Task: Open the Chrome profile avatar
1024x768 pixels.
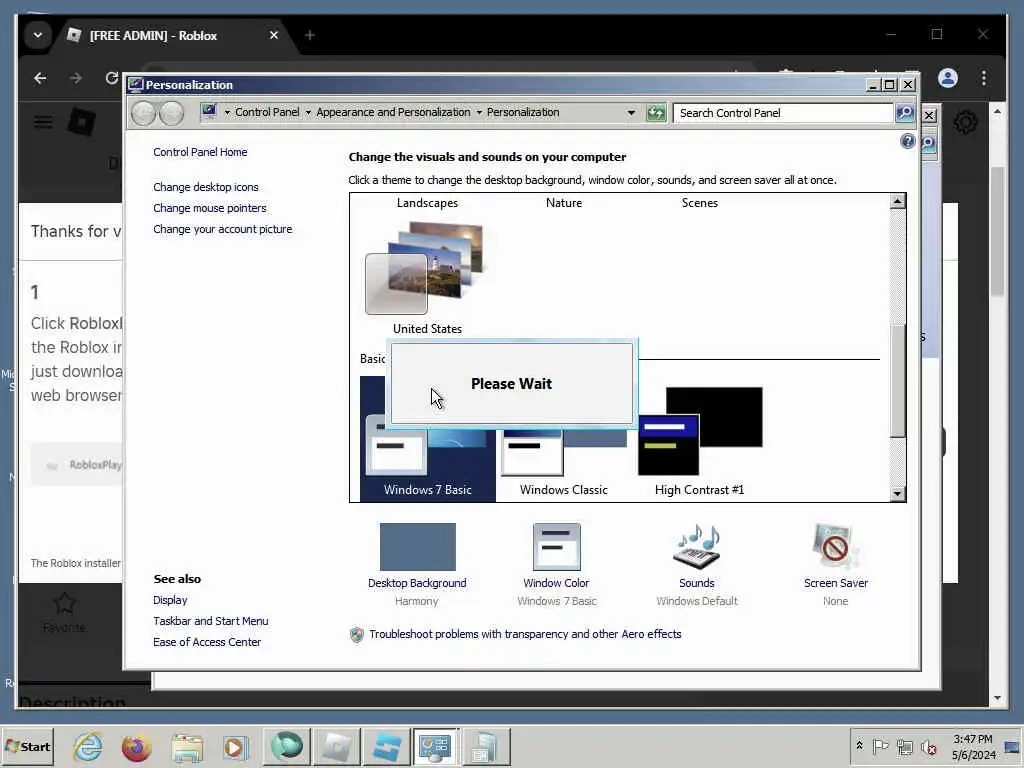Action: pyautogui.click(x=948, y=78)
